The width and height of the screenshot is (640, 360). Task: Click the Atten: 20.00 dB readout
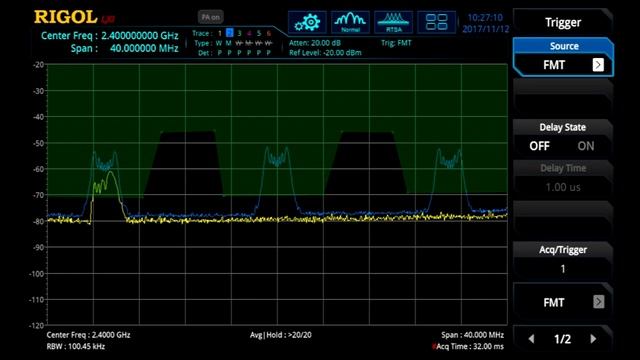click(315, 43)
